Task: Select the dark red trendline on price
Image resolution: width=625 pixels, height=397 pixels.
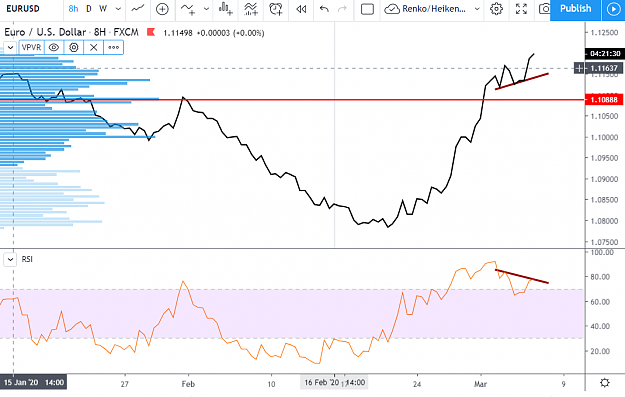Action: pyautogui.click(x=522, y=81)
